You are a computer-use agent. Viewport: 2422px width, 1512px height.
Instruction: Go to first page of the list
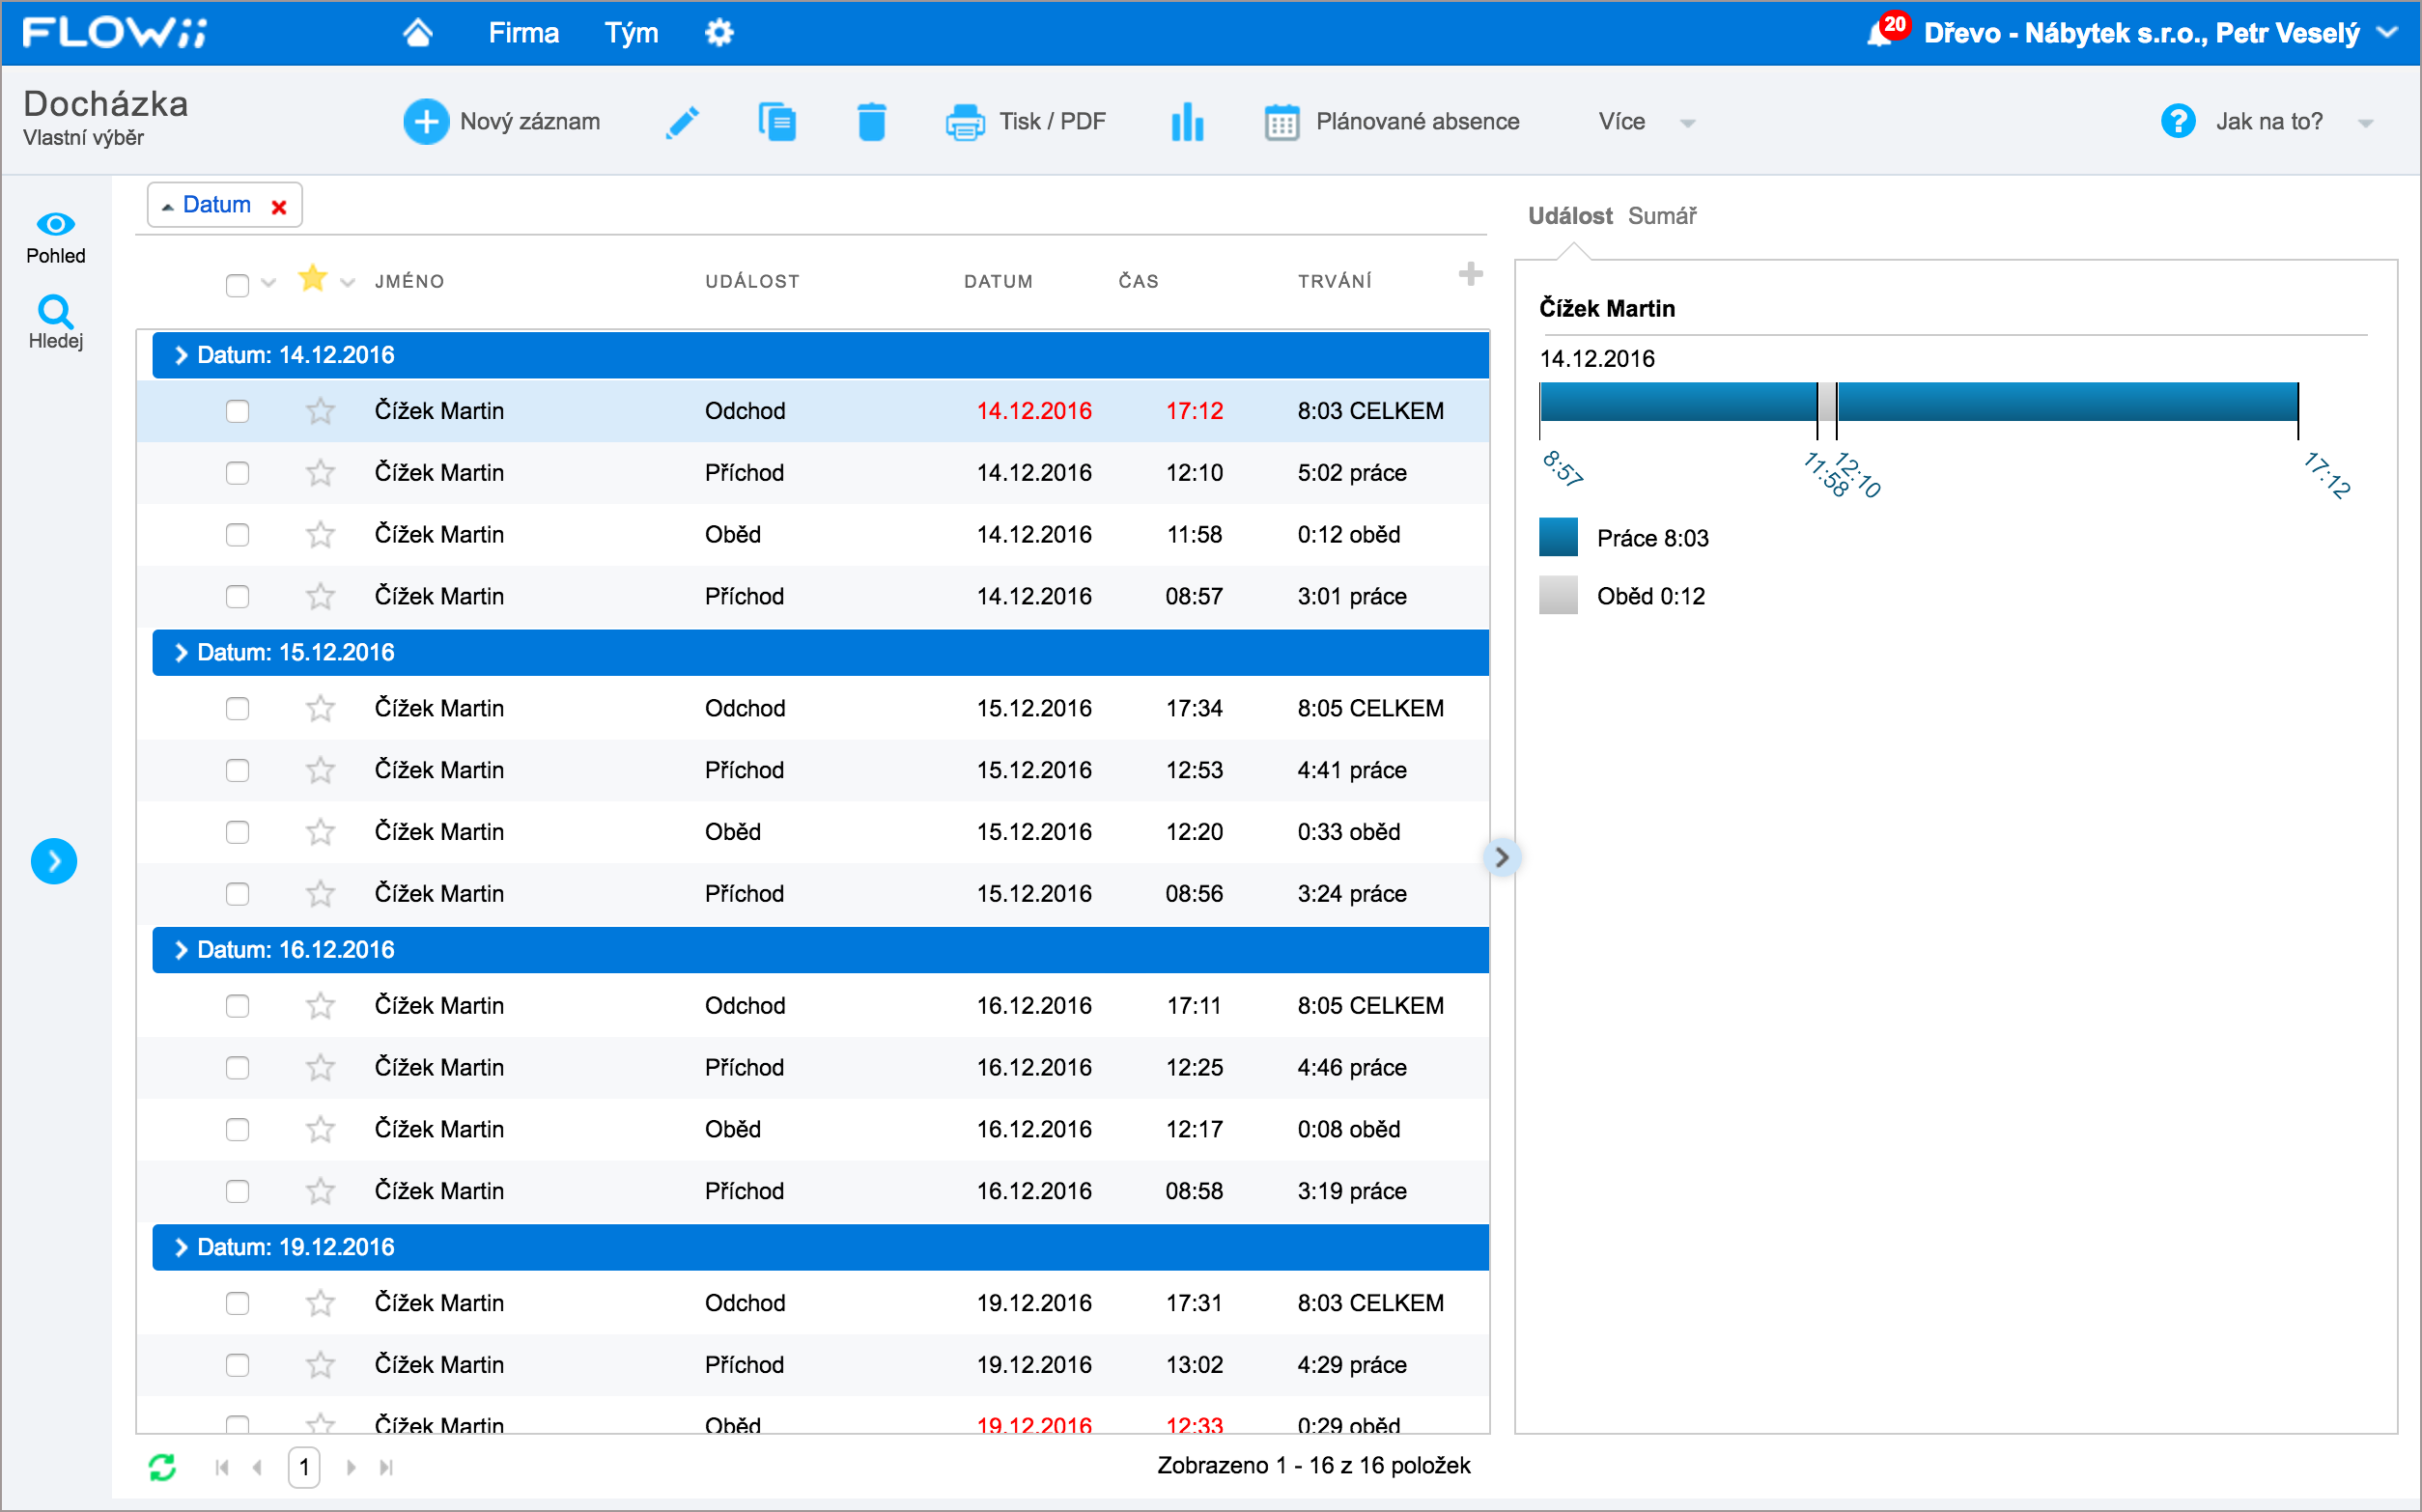tap(222, 1467)
